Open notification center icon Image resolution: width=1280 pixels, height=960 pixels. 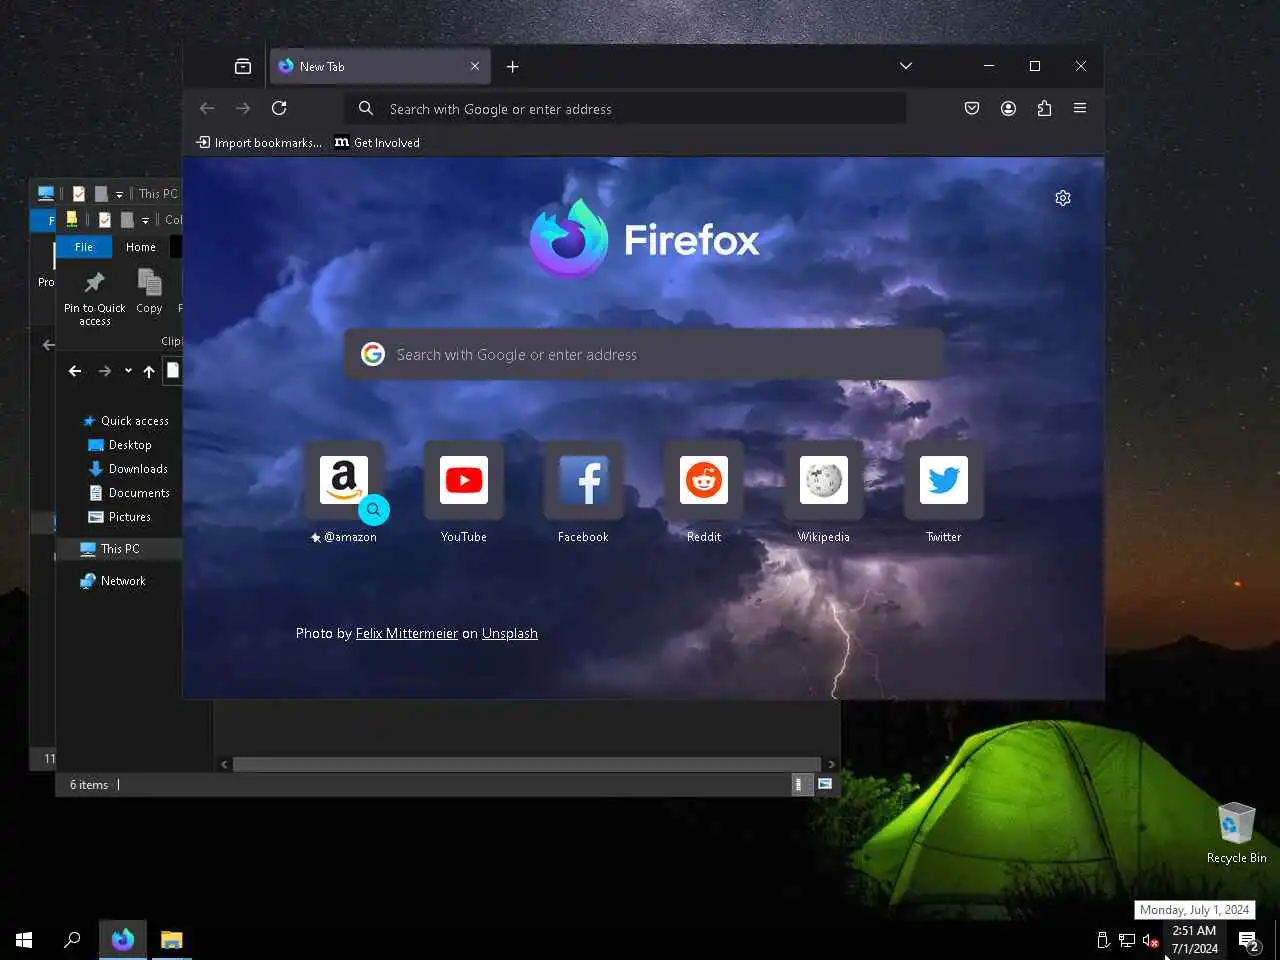click(1248, 940)
